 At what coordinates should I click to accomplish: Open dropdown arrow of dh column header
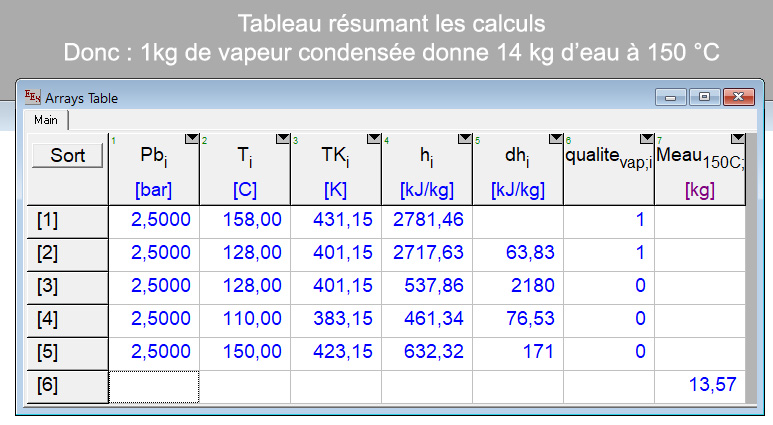pyautogui.click(x=556, y=139)
